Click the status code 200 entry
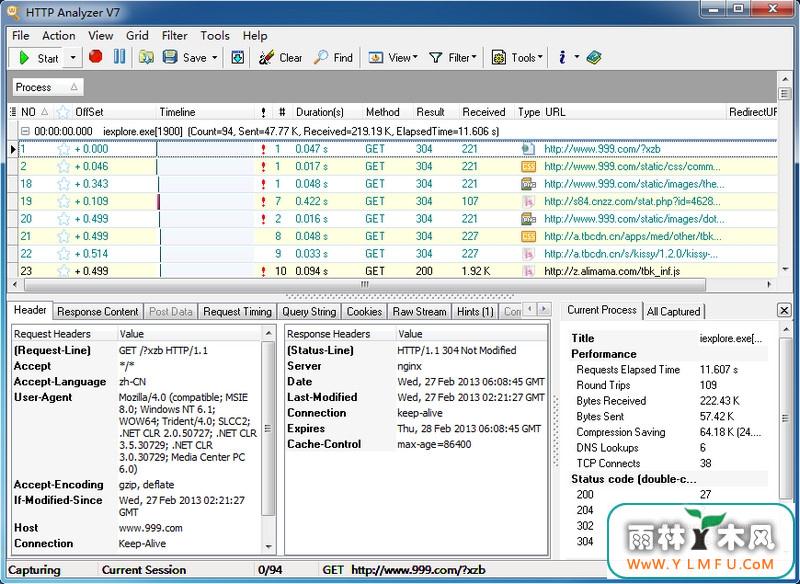The width and height of the screenshot is (800, 584). tap(668, 494)
